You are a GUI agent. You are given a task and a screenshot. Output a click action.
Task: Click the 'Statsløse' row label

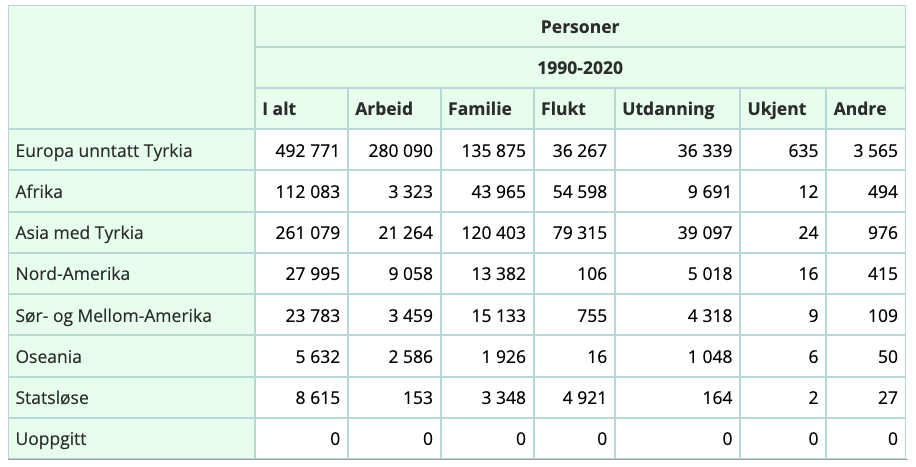click(x=52, y=398)
